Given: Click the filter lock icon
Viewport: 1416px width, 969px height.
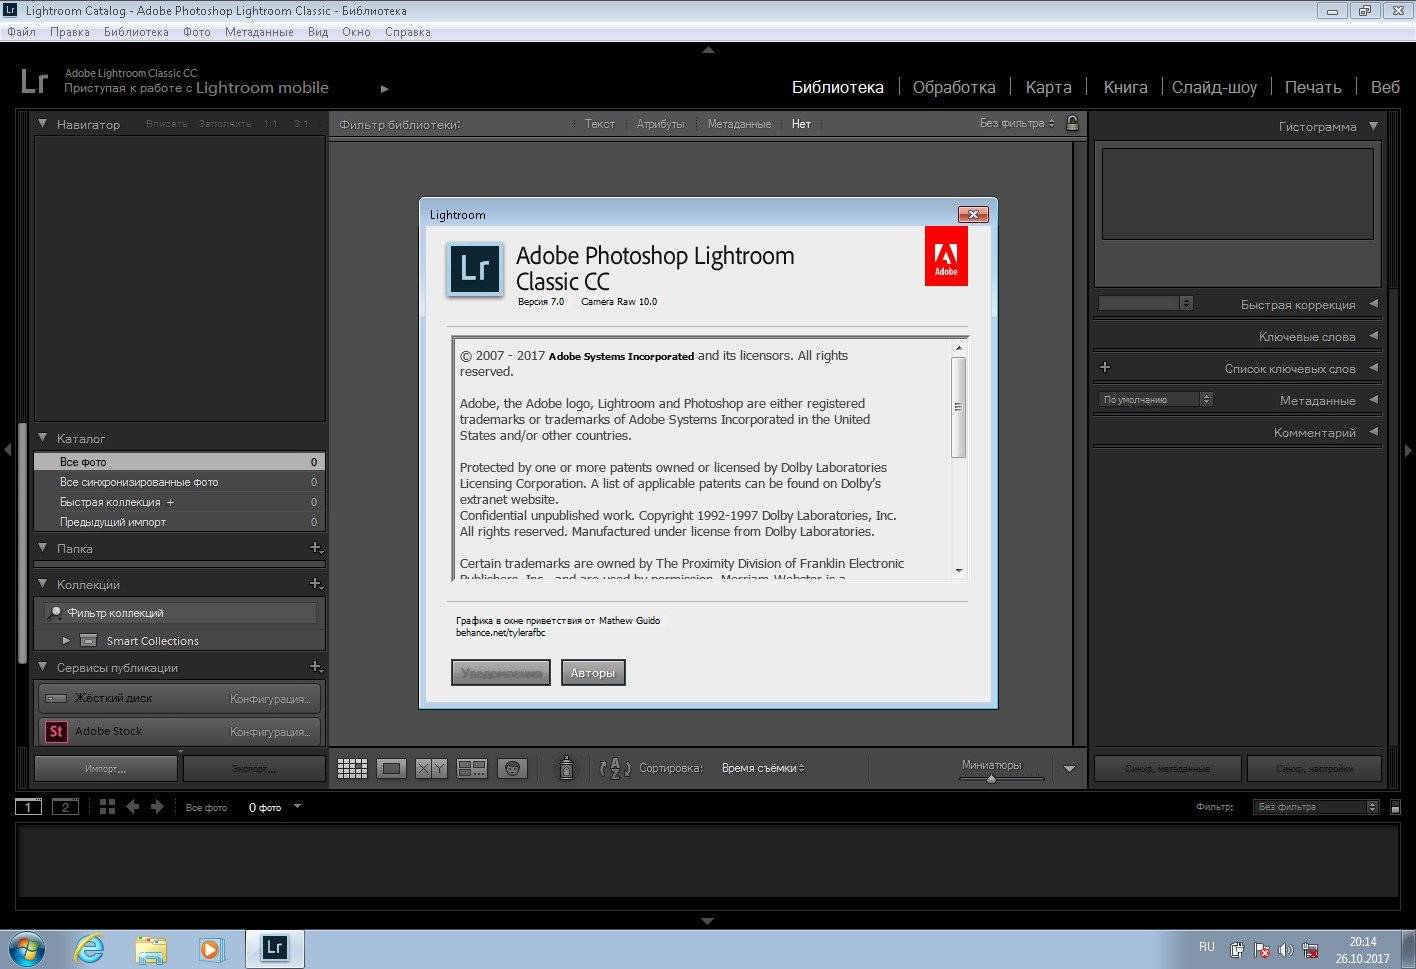Looking at the screenshot, I should [1072, 123].
